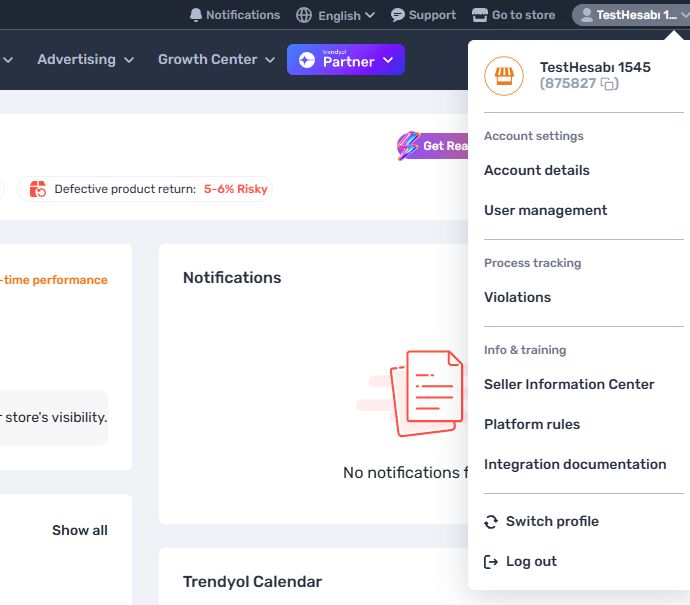Expand the English language dropdown

[370, 15]
